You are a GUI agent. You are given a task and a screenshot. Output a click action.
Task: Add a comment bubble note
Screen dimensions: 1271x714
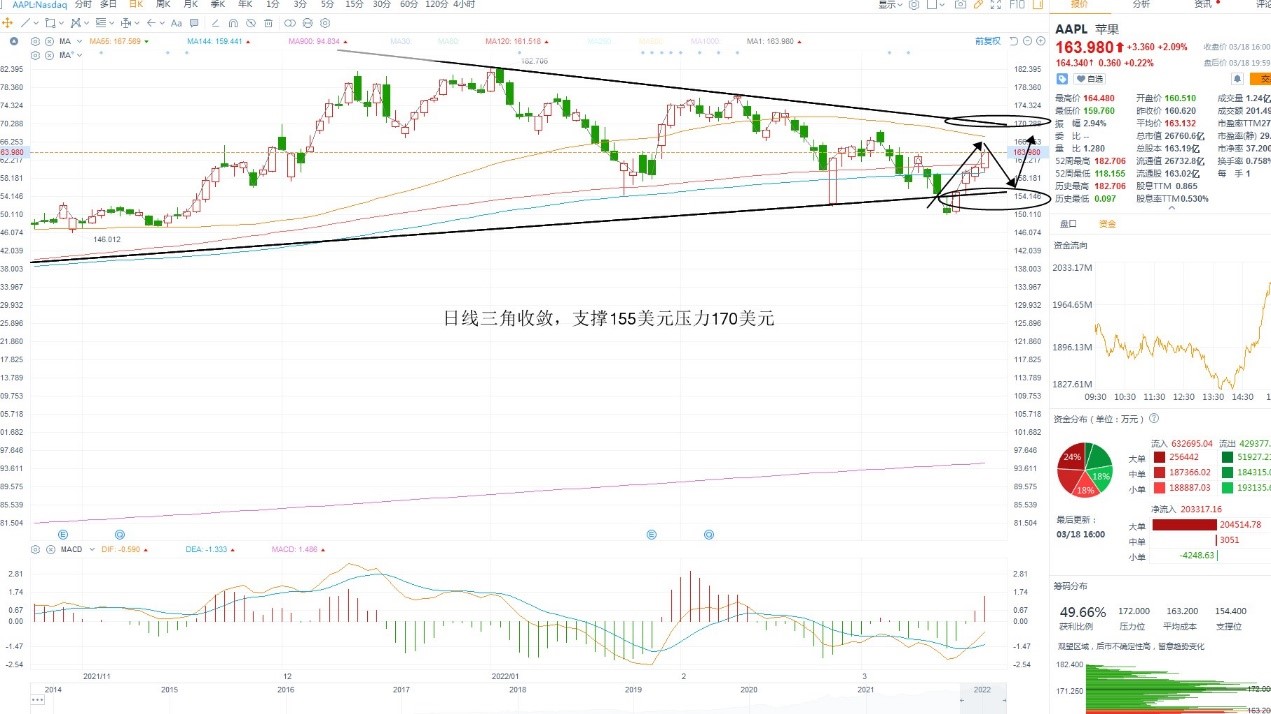pos(194,23)
